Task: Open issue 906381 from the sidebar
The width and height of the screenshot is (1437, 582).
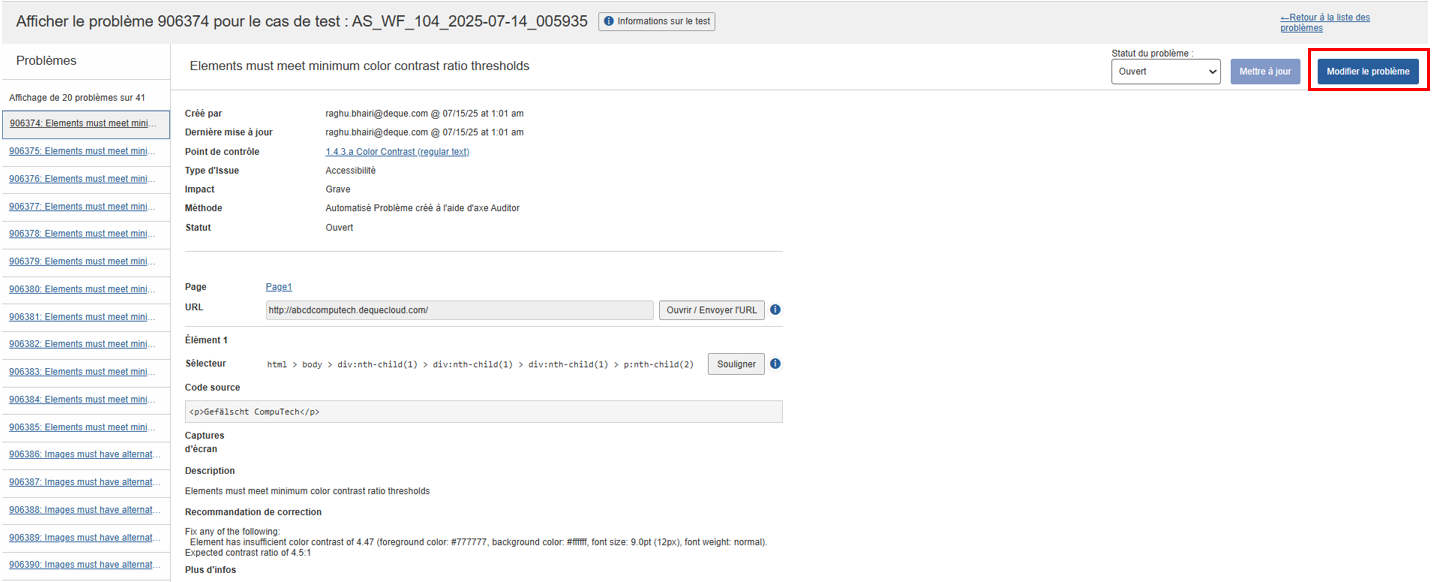Action: tap(83, 317)
